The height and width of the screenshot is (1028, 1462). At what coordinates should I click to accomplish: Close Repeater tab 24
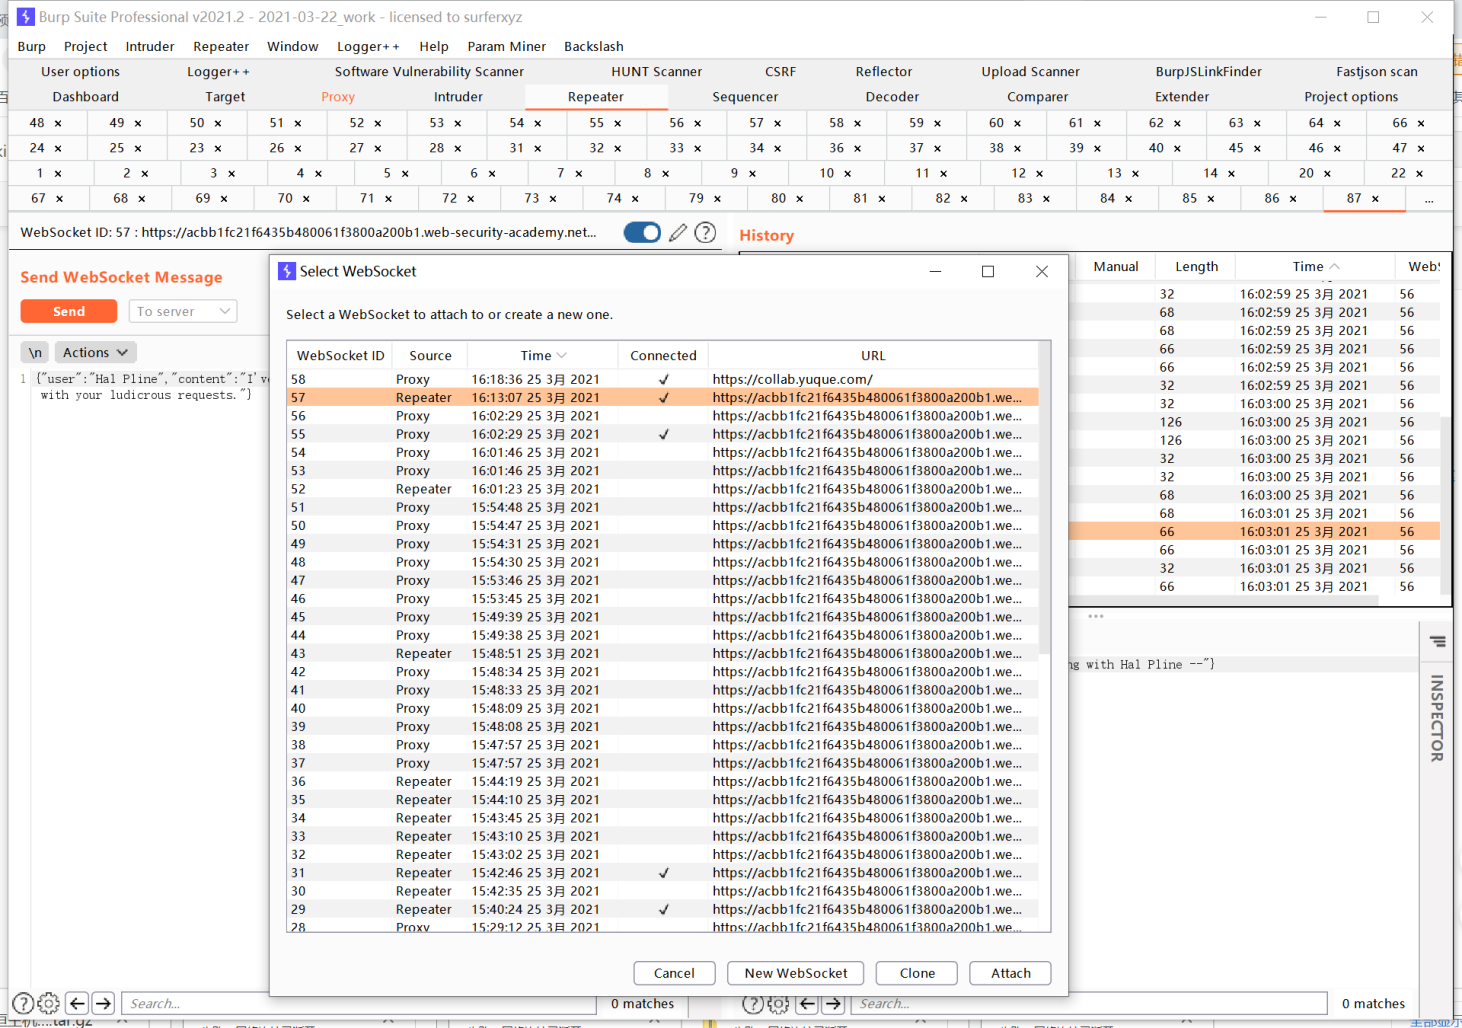[x=58, y=148]
